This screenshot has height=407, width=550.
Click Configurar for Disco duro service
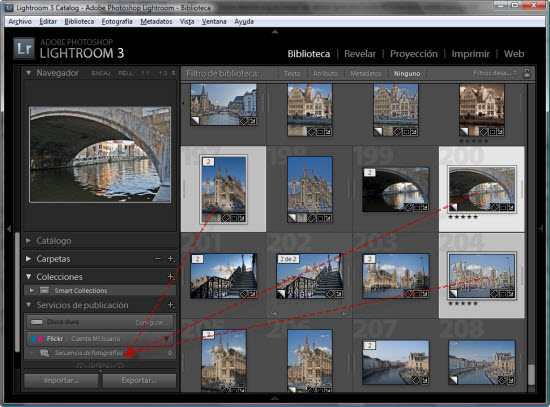152,322
